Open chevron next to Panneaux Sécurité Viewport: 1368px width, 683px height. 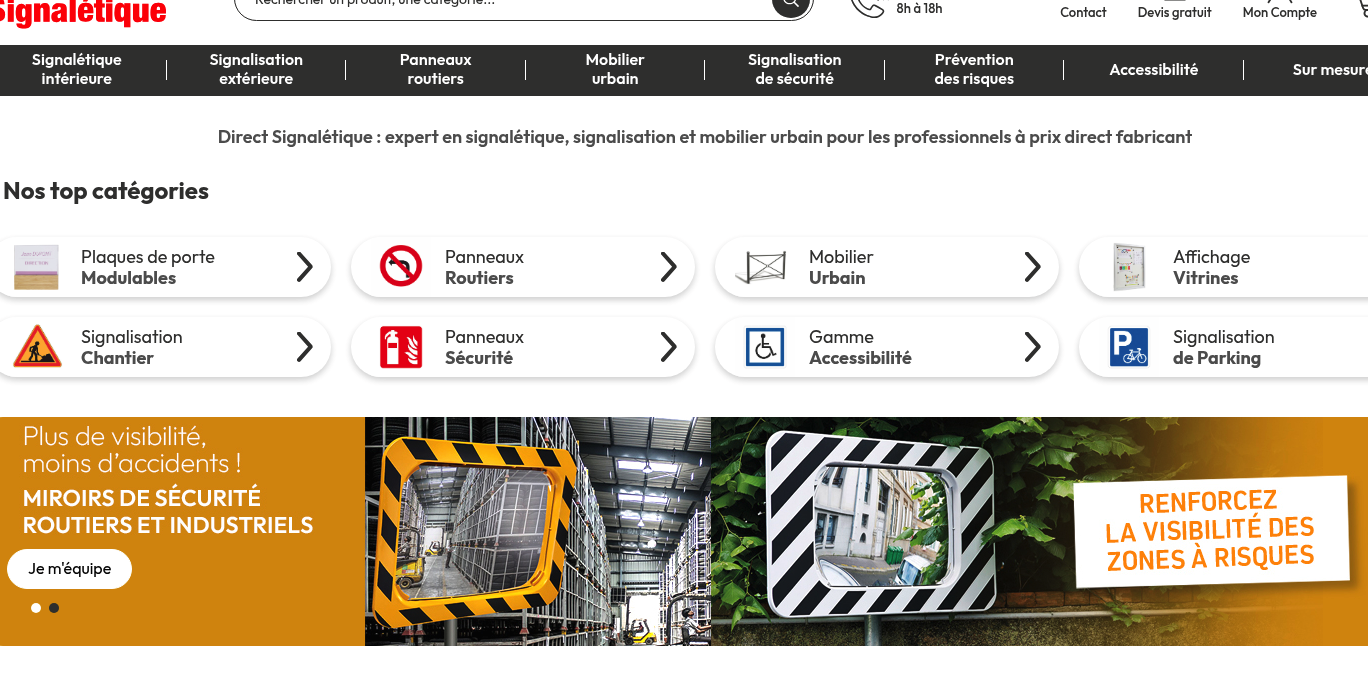(x=669, y=347)
